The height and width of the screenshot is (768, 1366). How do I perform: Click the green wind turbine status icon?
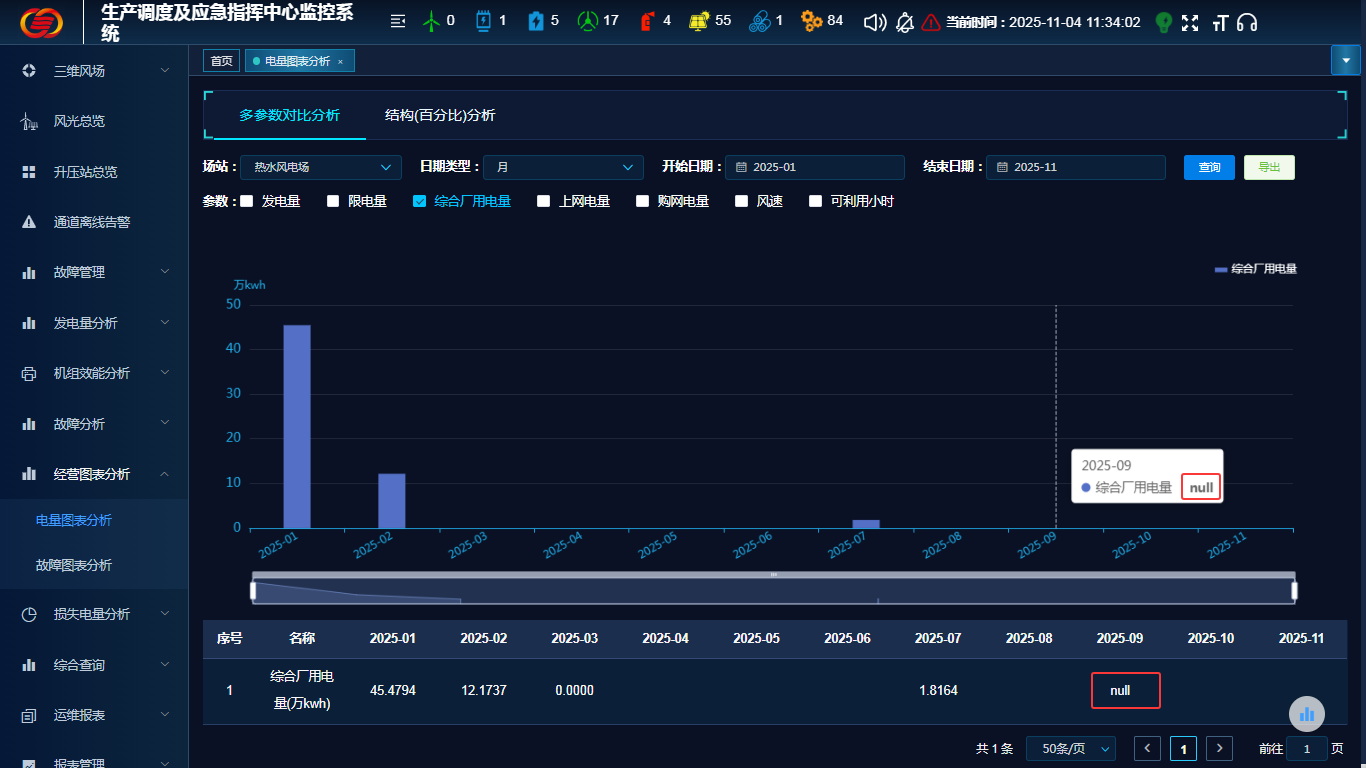pos(431,21)
